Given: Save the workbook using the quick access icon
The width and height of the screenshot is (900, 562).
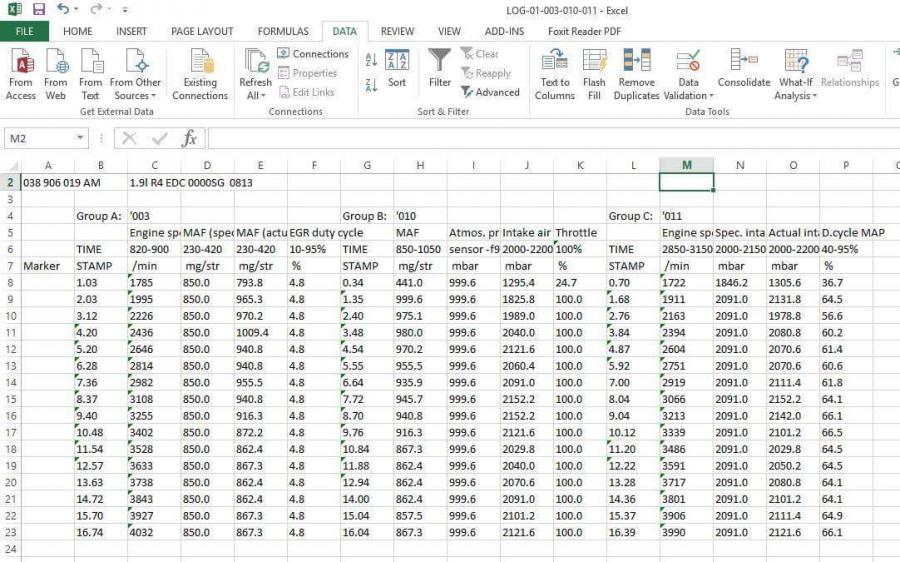Looking at the screenshot, I should (x=39, y=9).
